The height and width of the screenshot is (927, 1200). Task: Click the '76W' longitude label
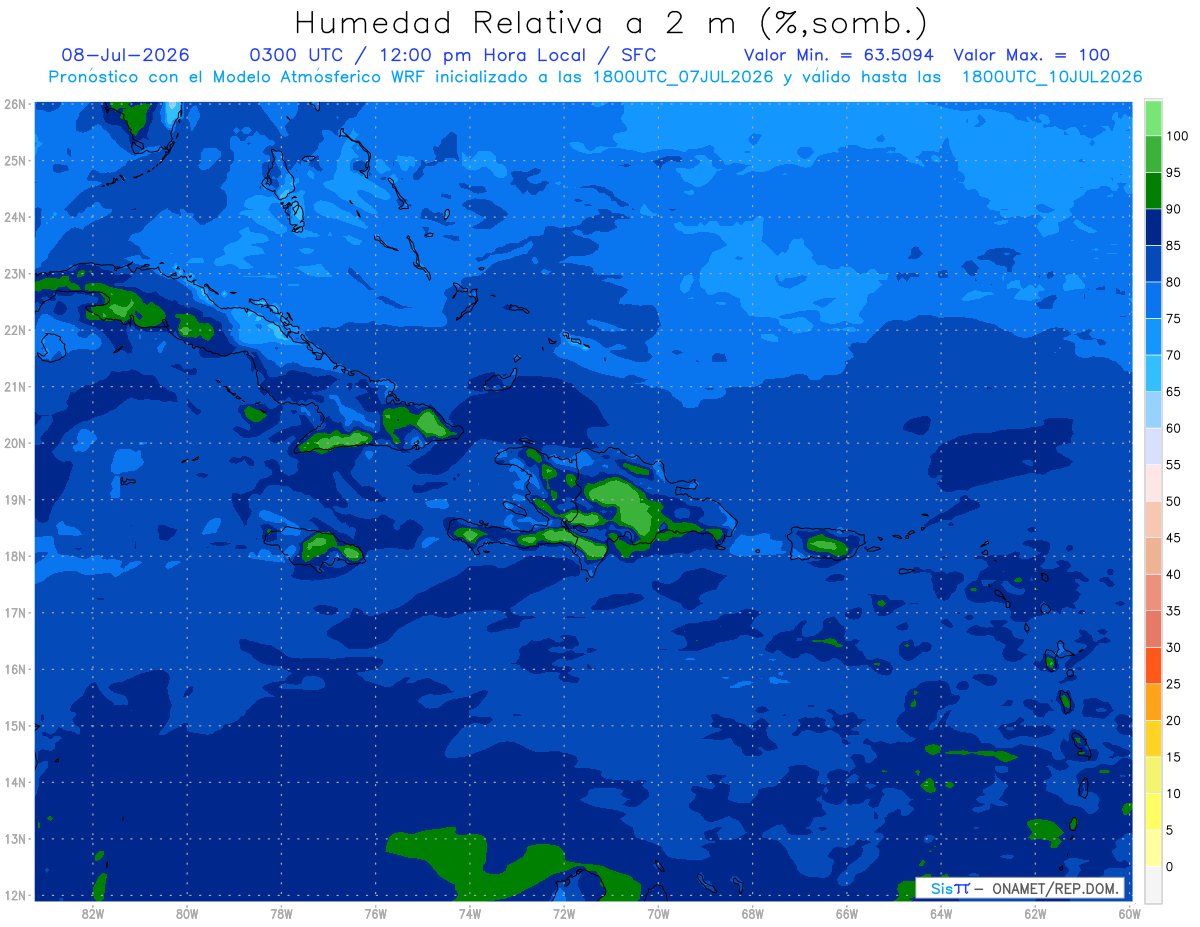376,913
